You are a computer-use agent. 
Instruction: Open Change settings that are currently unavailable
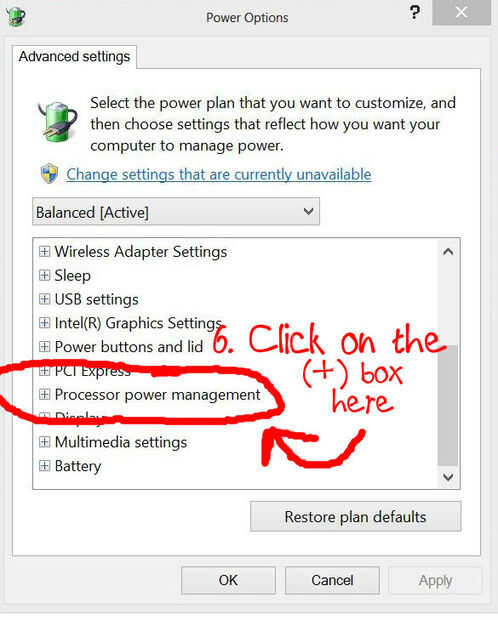click(x=219, y=174)
